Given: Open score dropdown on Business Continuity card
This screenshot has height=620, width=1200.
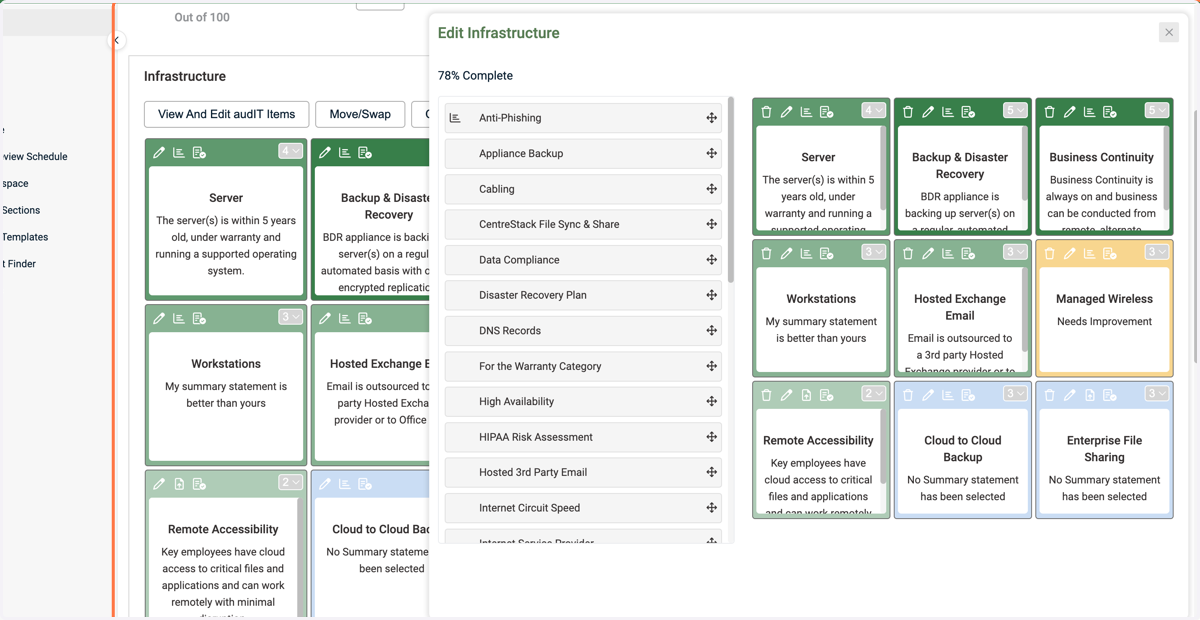Looking at the screenshot, I should tap(1157, 111).
